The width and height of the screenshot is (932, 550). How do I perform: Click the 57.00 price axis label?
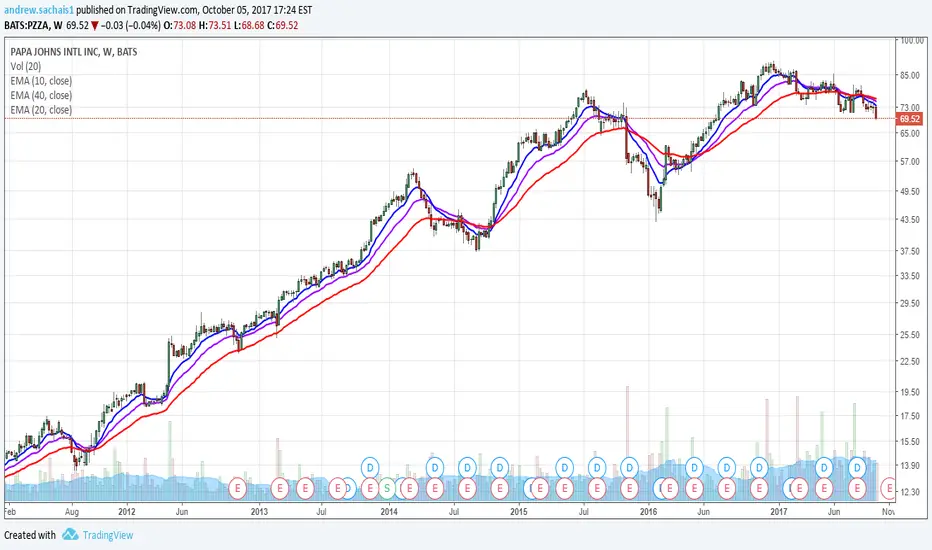[910, 162]
